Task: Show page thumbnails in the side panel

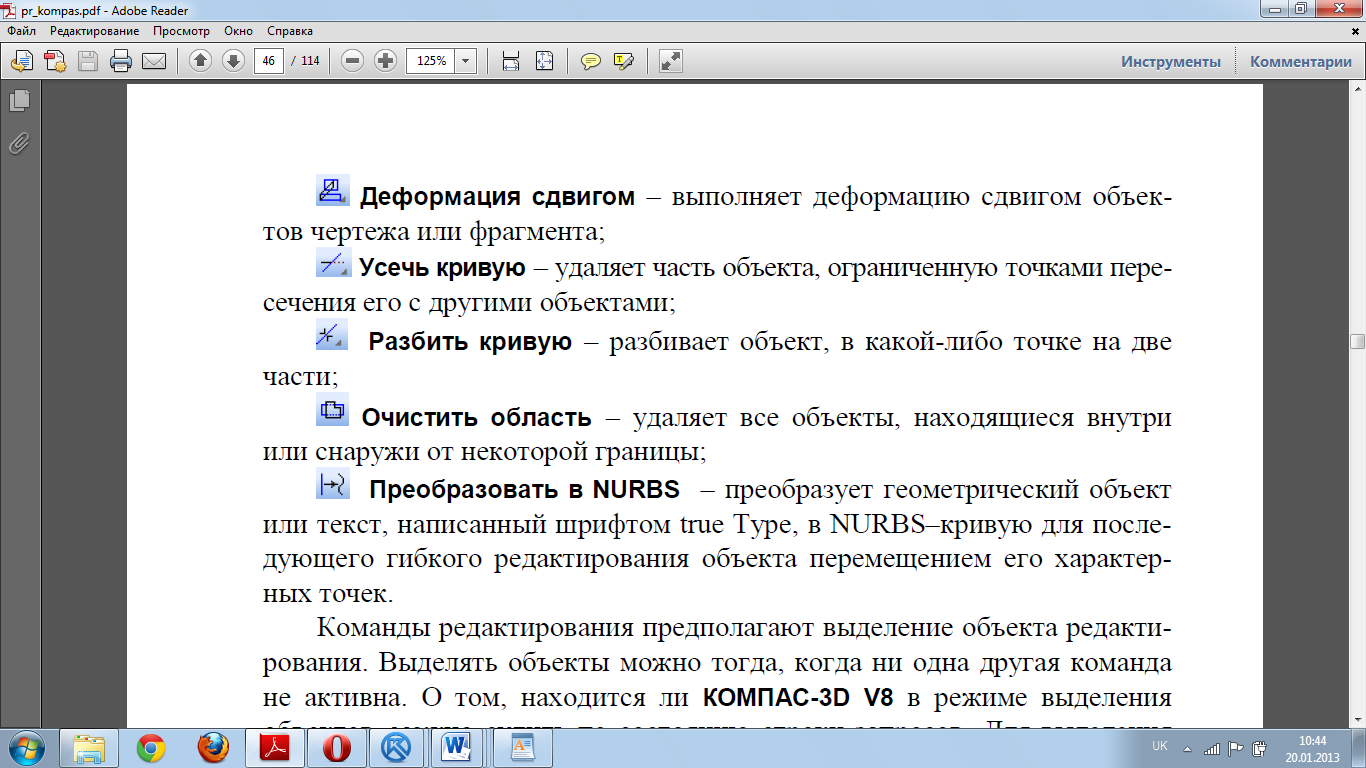Action: 19,101
